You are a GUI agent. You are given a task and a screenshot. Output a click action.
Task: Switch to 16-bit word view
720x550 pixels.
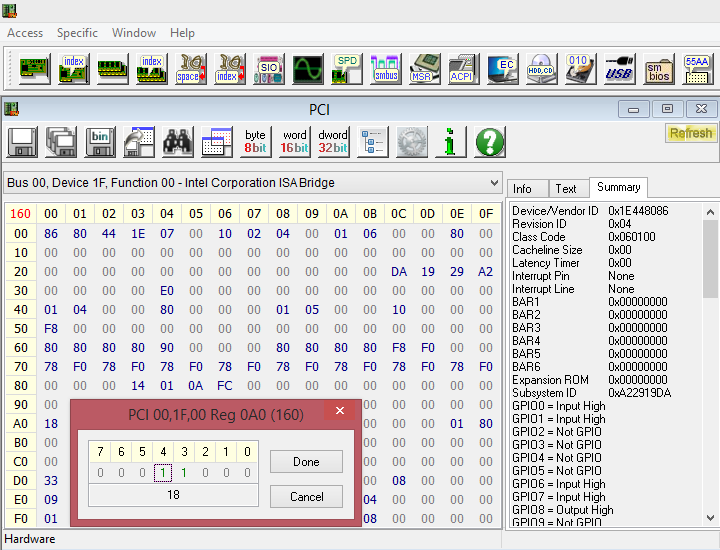[294, 142]
